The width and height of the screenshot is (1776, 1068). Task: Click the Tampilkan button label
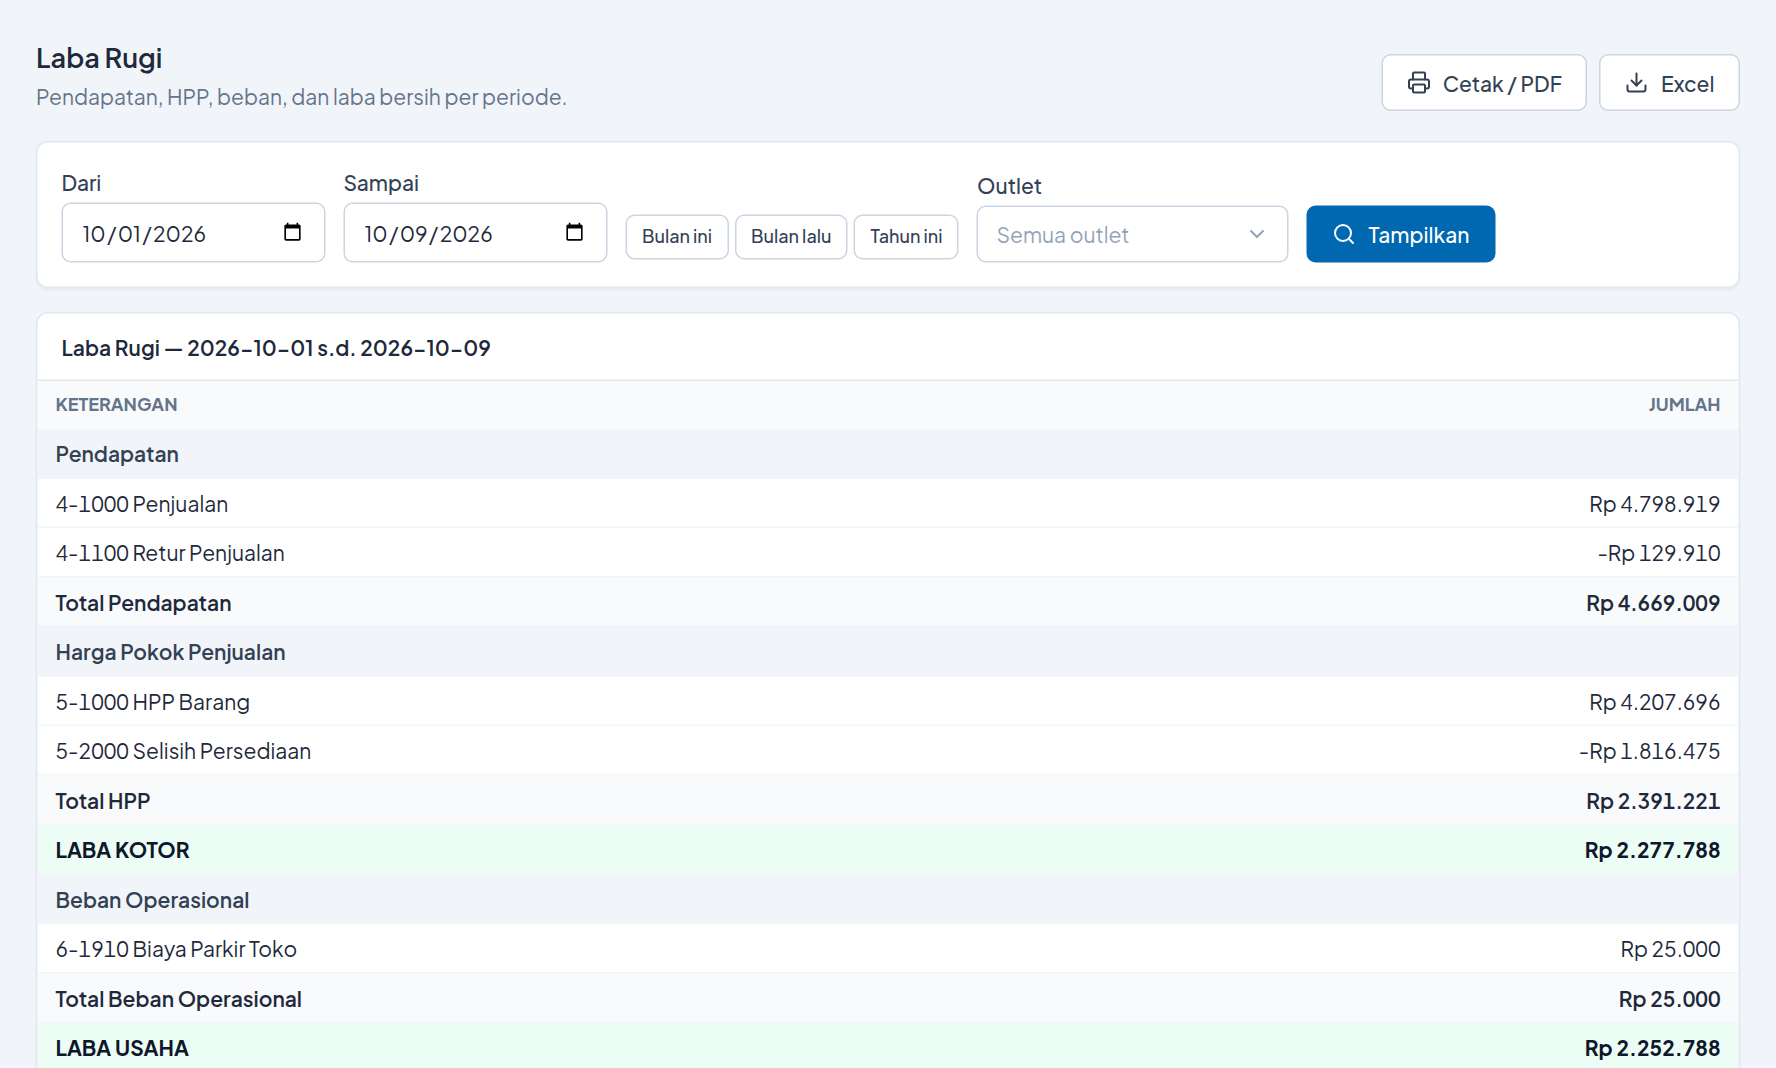click(1418, 235)
